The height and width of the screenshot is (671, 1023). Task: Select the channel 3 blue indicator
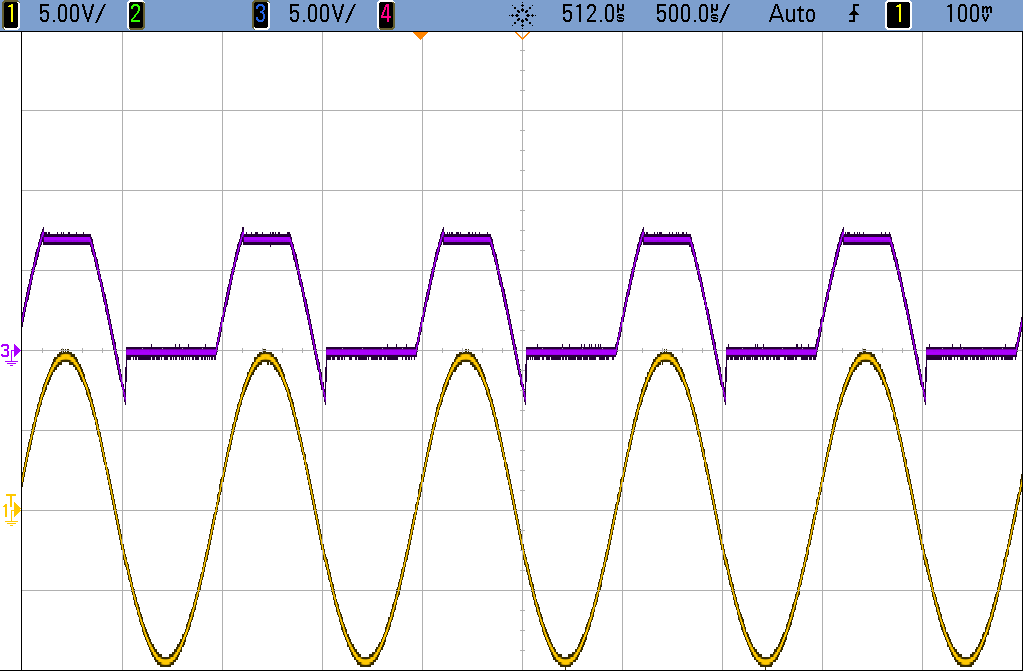[261, 14]
